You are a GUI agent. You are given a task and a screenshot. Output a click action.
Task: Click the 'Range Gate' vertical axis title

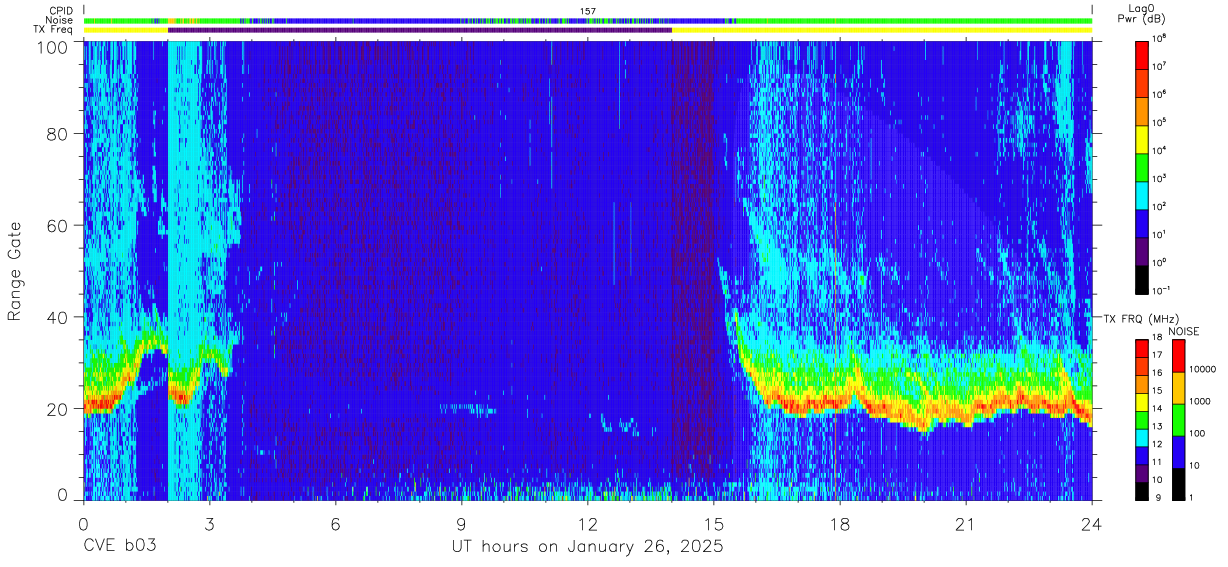[15, 272]
